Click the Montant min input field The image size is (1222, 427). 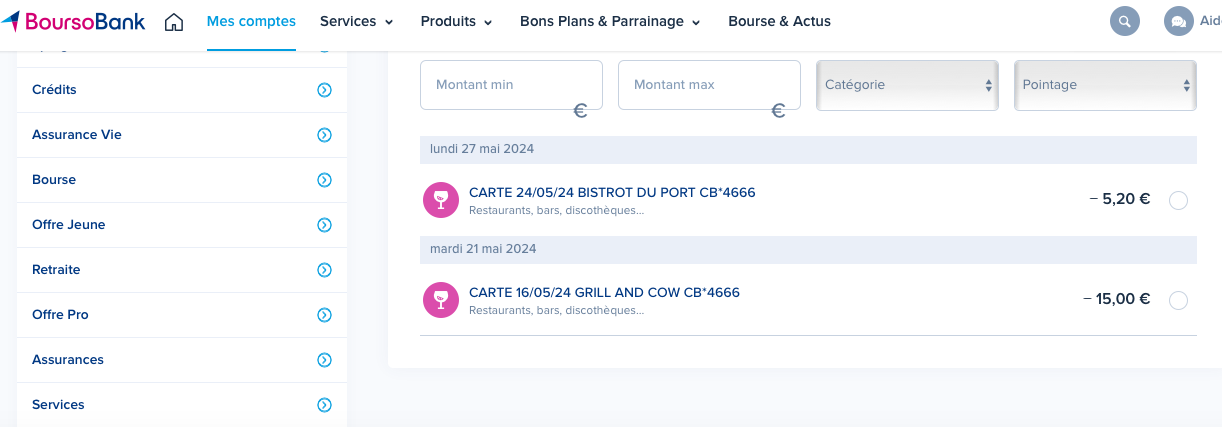pos(511,85)
